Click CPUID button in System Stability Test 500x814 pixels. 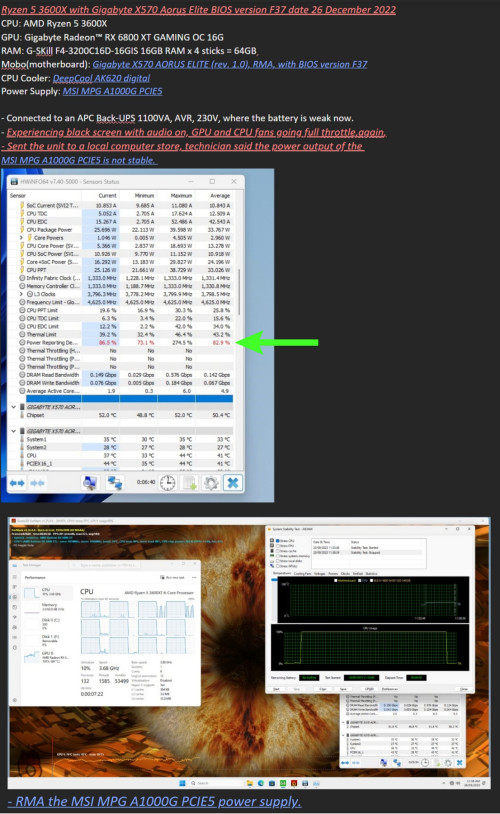pyautogui.click(x=369, y=689)
